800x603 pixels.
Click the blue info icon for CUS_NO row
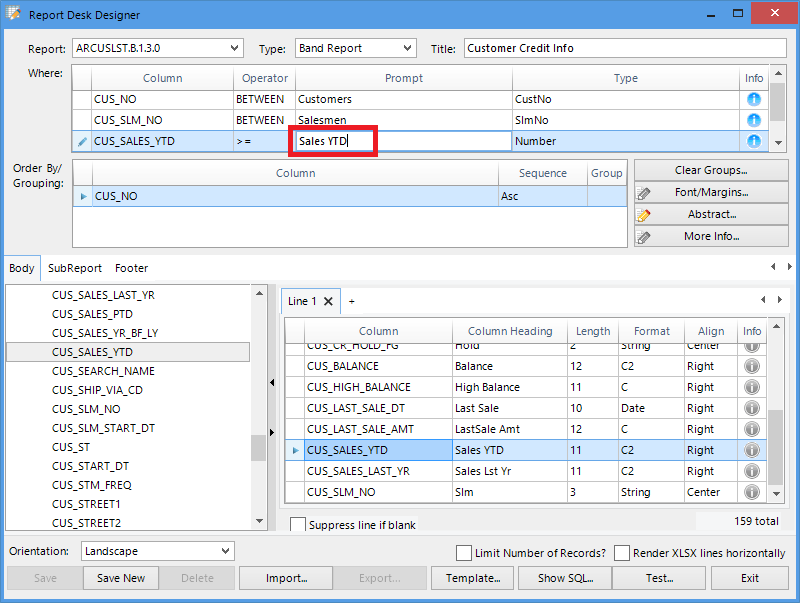coord(754,99)
